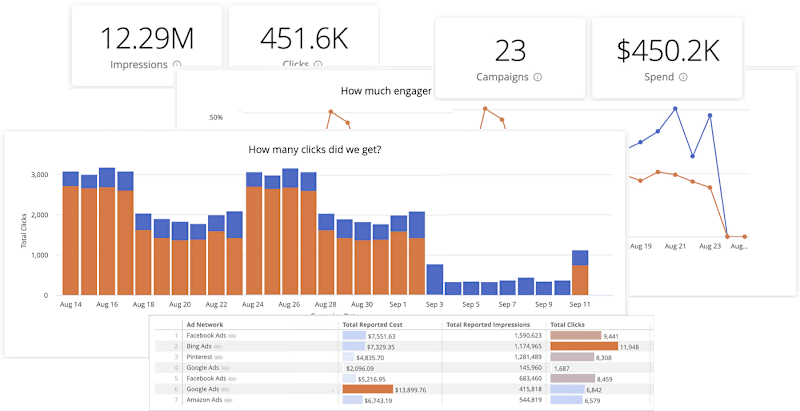Click the Pinterest network name cell
This screenshot has width=800, height=411.
click(199, 357)
